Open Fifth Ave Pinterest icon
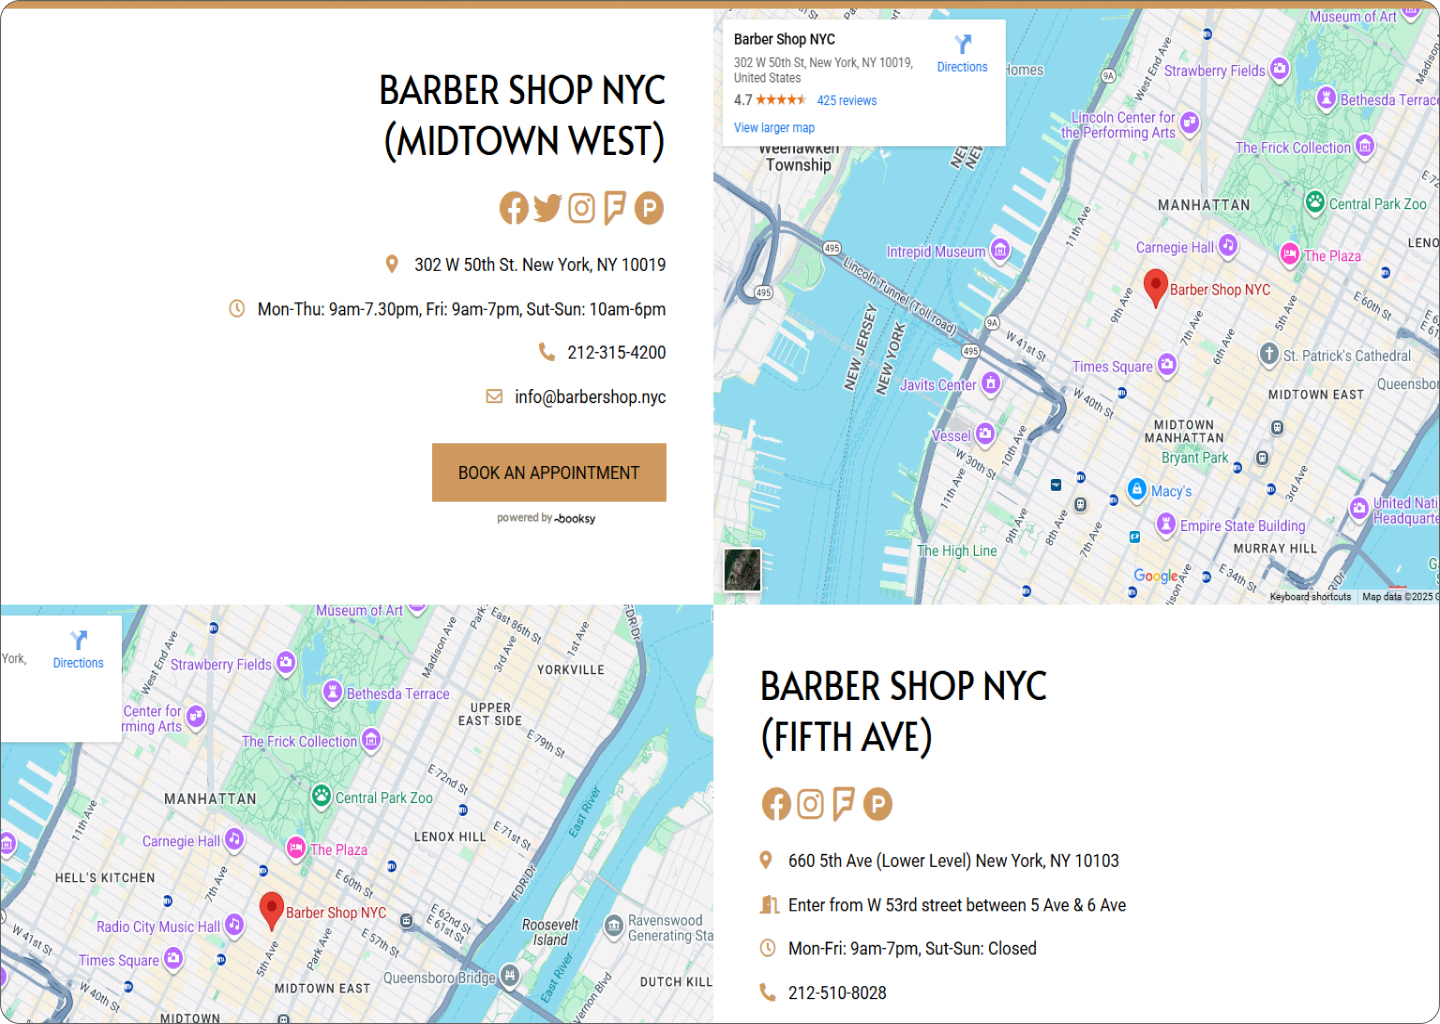The image size is (1440, 1024). click(x=878, y=804)
